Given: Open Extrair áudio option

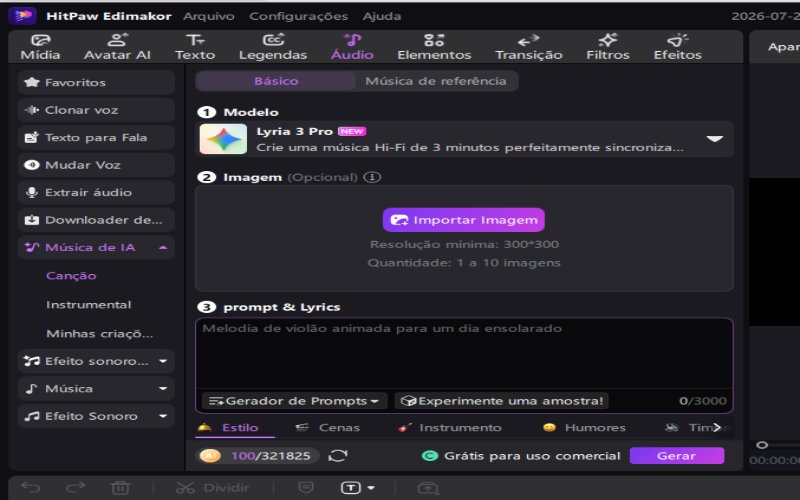Looking at the screenshot, I should [x=96, y=192].
